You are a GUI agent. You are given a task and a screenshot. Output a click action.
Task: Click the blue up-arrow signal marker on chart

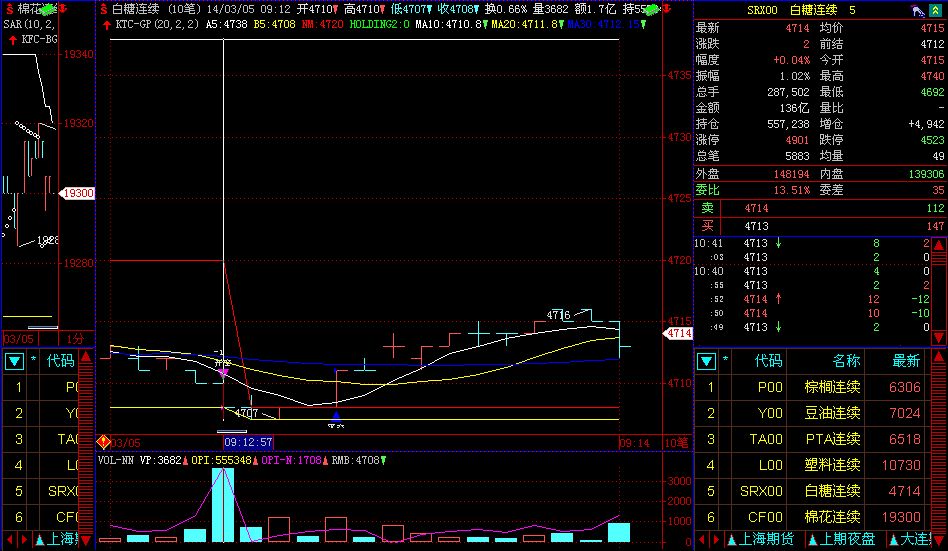coord(336,414)
